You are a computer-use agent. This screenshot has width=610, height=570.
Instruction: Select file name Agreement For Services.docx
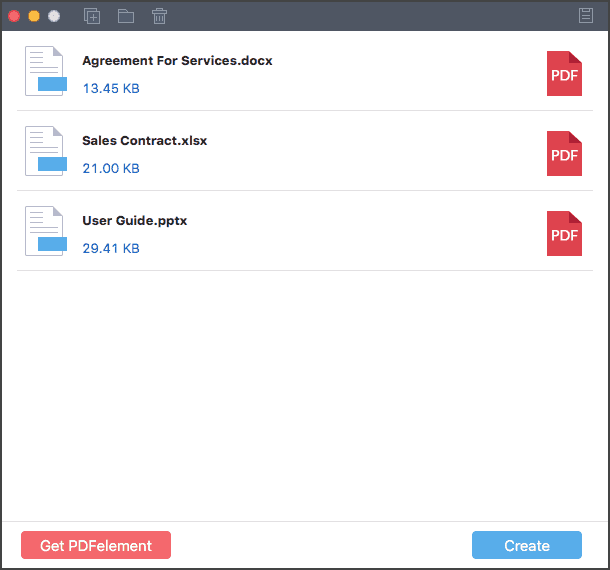click(x=177, y=61)
